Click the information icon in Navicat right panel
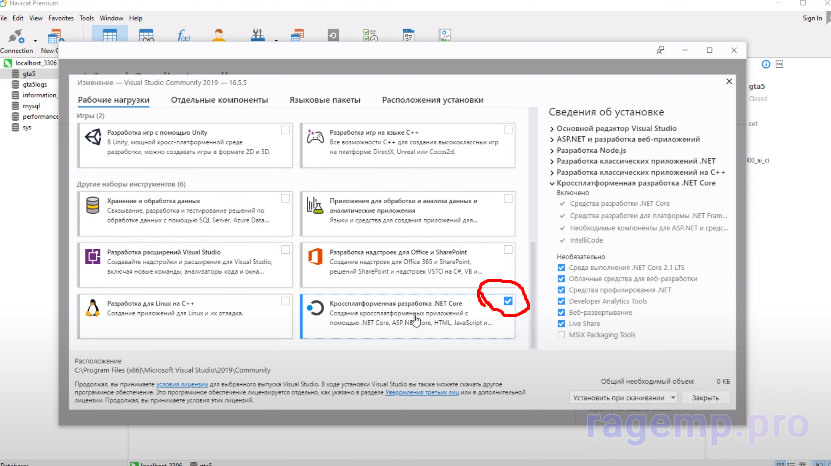The height and width of the screenshot is (466, 831). click(766, 64)
